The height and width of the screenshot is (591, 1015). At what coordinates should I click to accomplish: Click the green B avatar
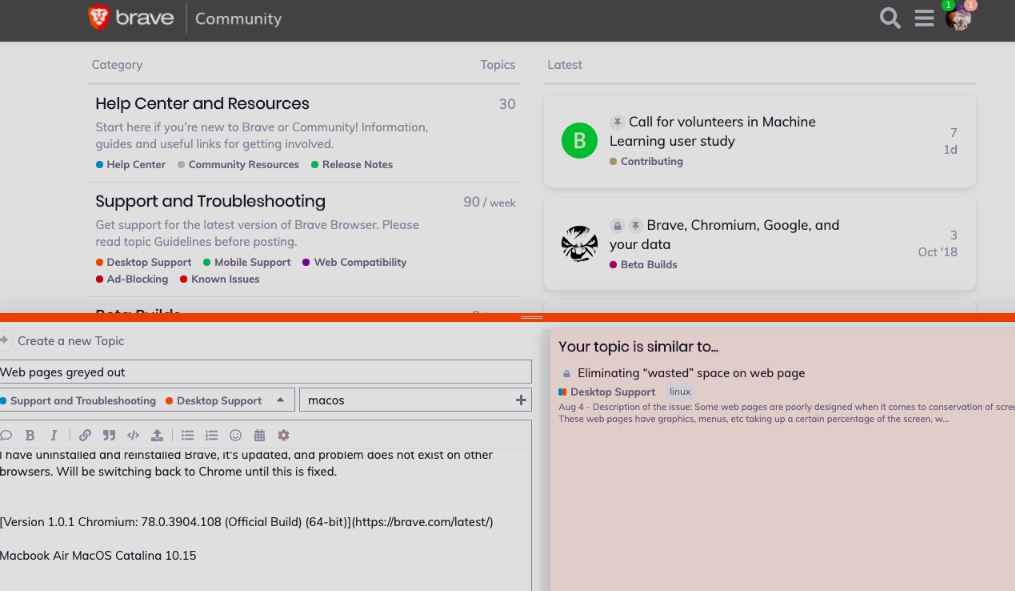[579, 140]
